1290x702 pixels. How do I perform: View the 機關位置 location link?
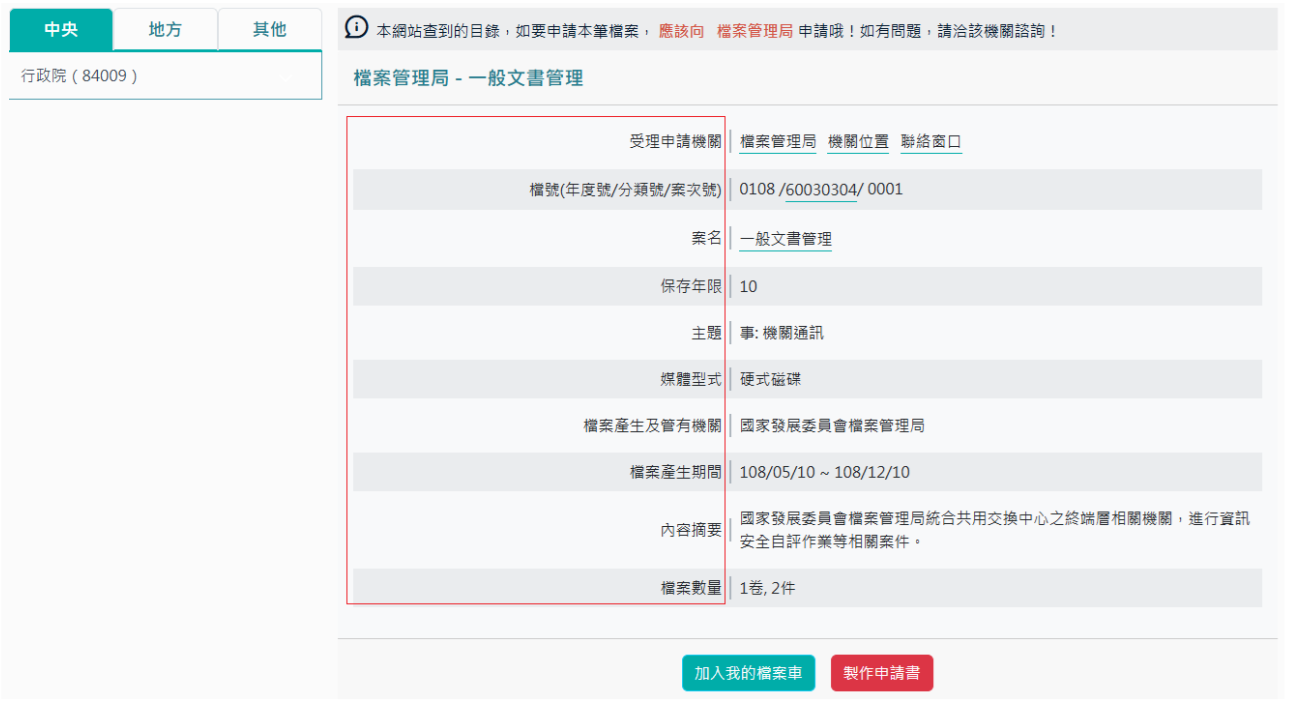point(856,141)
